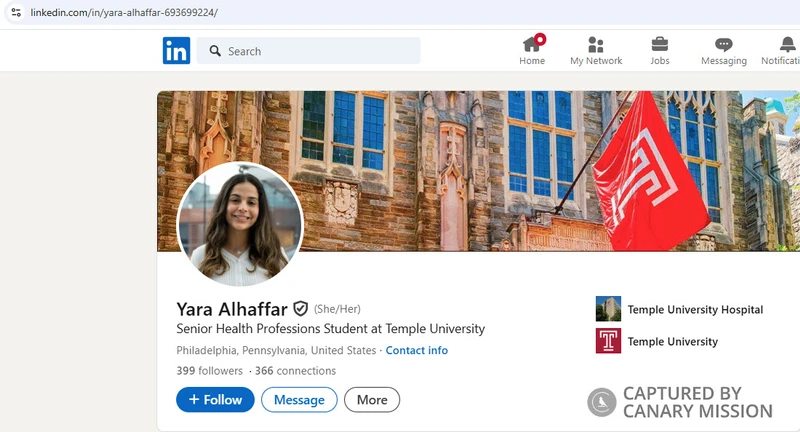Focus the LinkedIn Search field
The height and width of the screenshot is (432, 800).
309,51
